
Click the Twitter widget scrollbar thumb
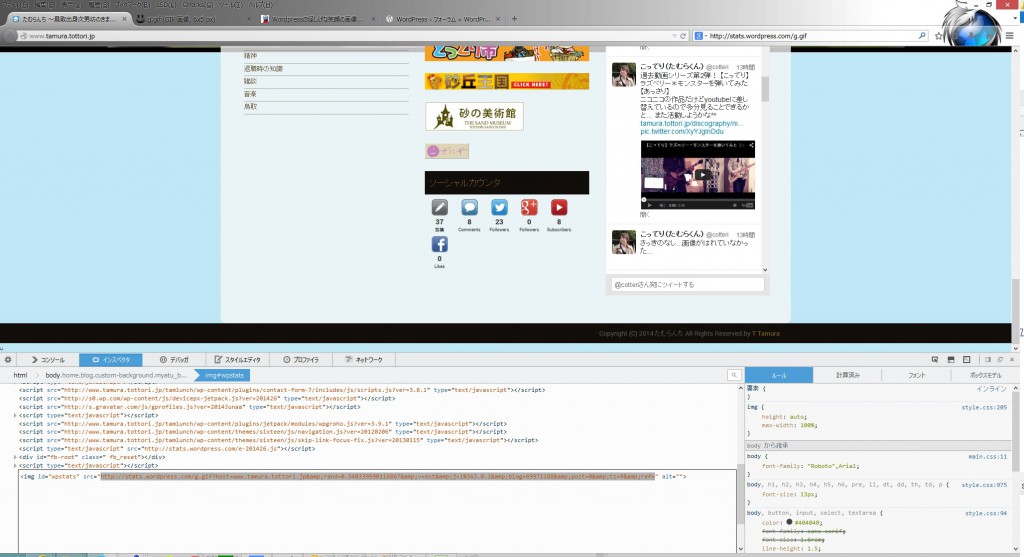pyautogui.click(x=765, y=88)
